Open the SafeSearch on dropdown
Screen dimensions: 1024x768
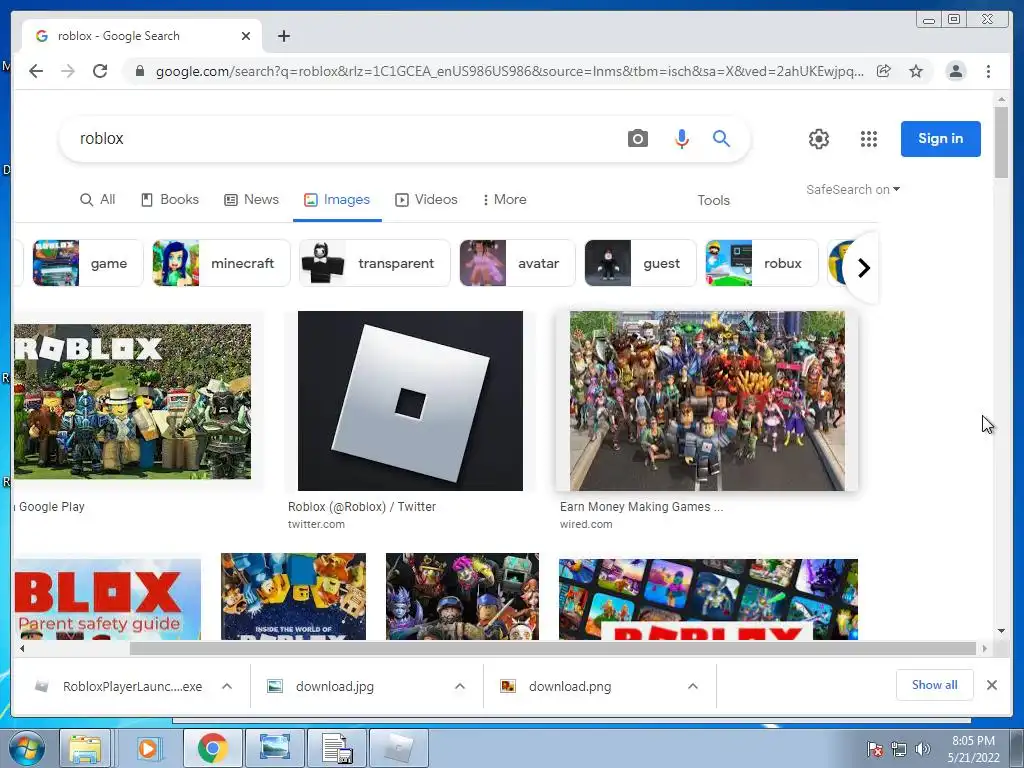[x=853, y=189]
